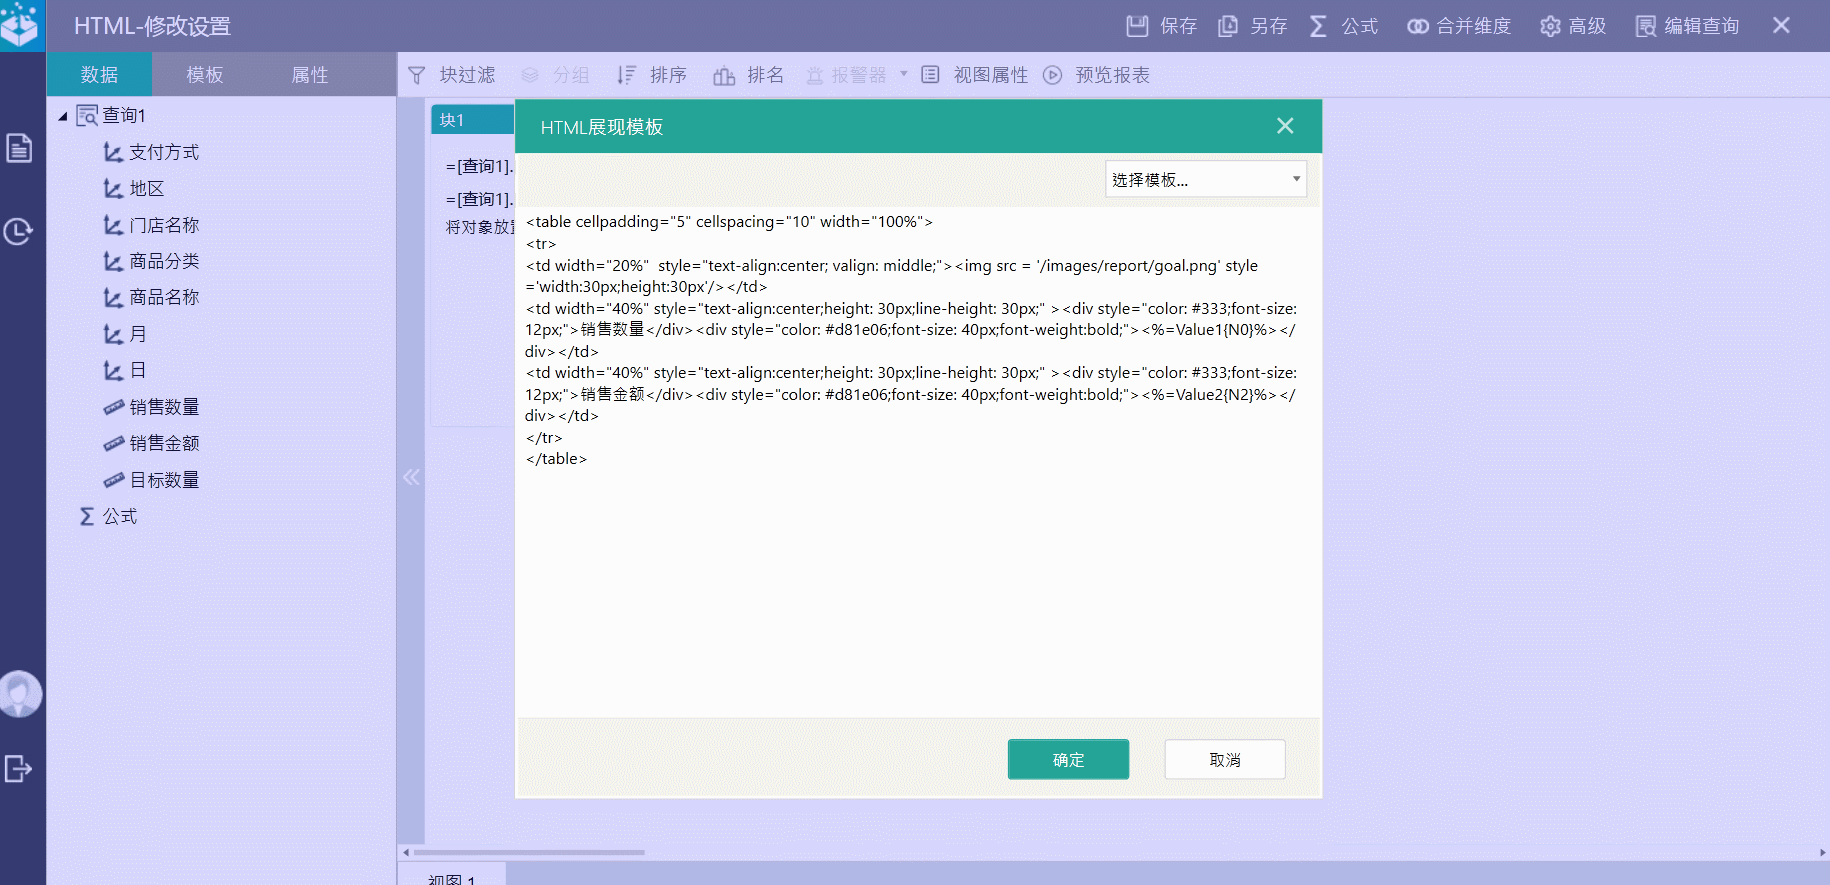Click the grouping (分组) layers icon
Screen dimensions: 1830x885
530,75
